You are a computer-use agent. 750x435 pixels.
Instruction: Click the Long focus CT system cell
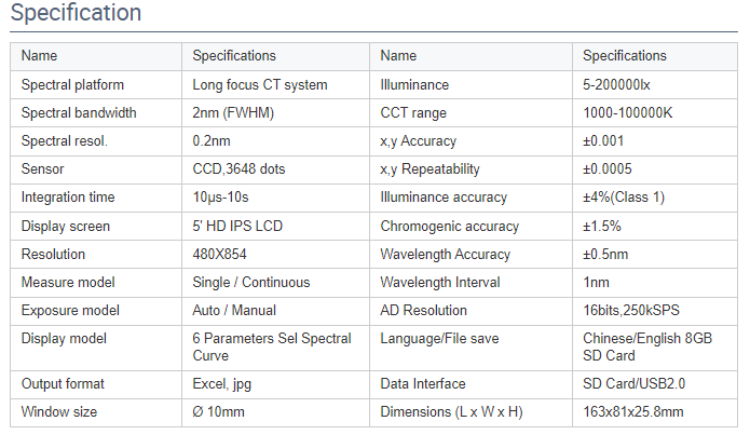(x=259, y=85)
